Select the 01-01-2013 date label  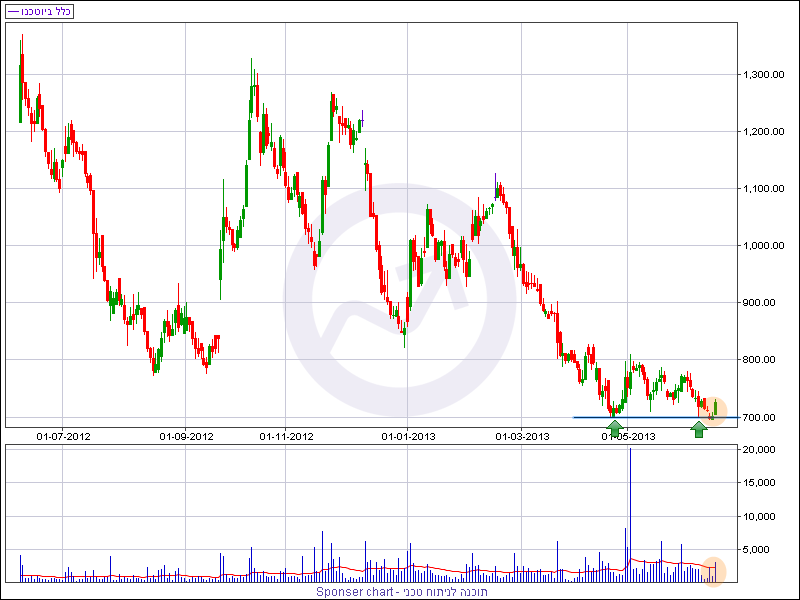point(408,436)
